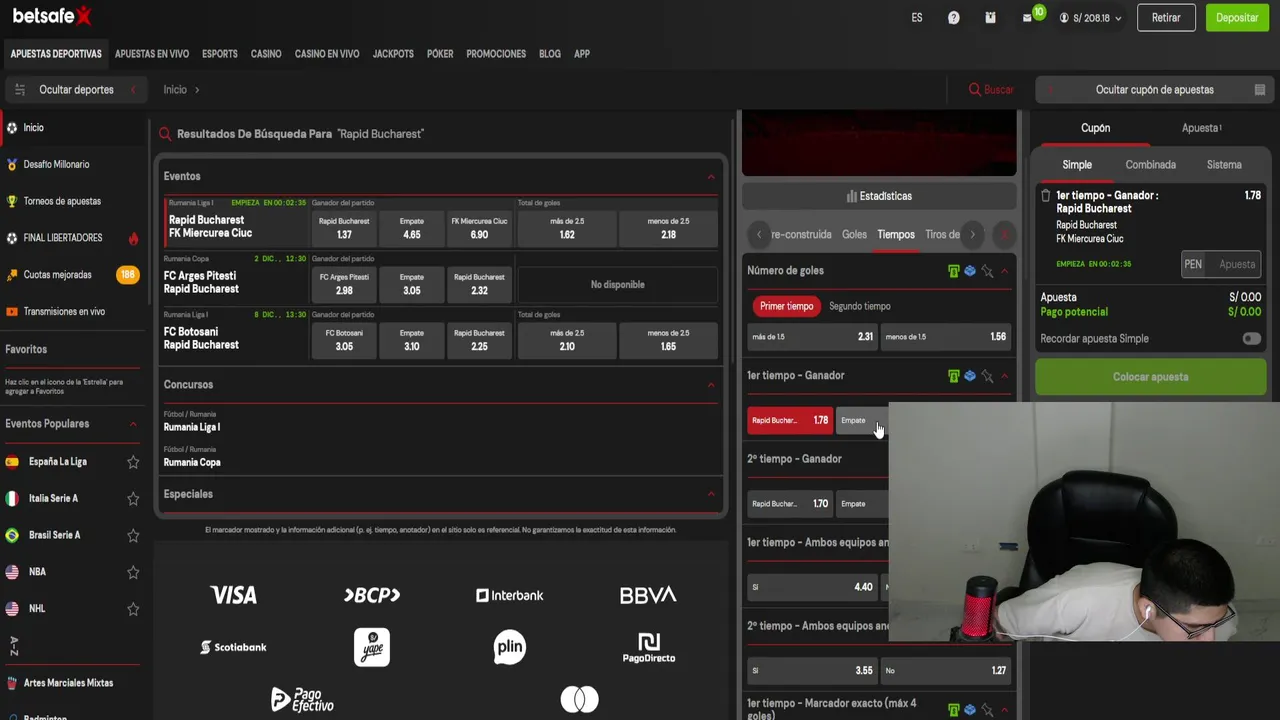Favorite NBA with star icon
The height and width of the screenshot is (720, 1280).
pyautogui.click(x=133, y=572)
